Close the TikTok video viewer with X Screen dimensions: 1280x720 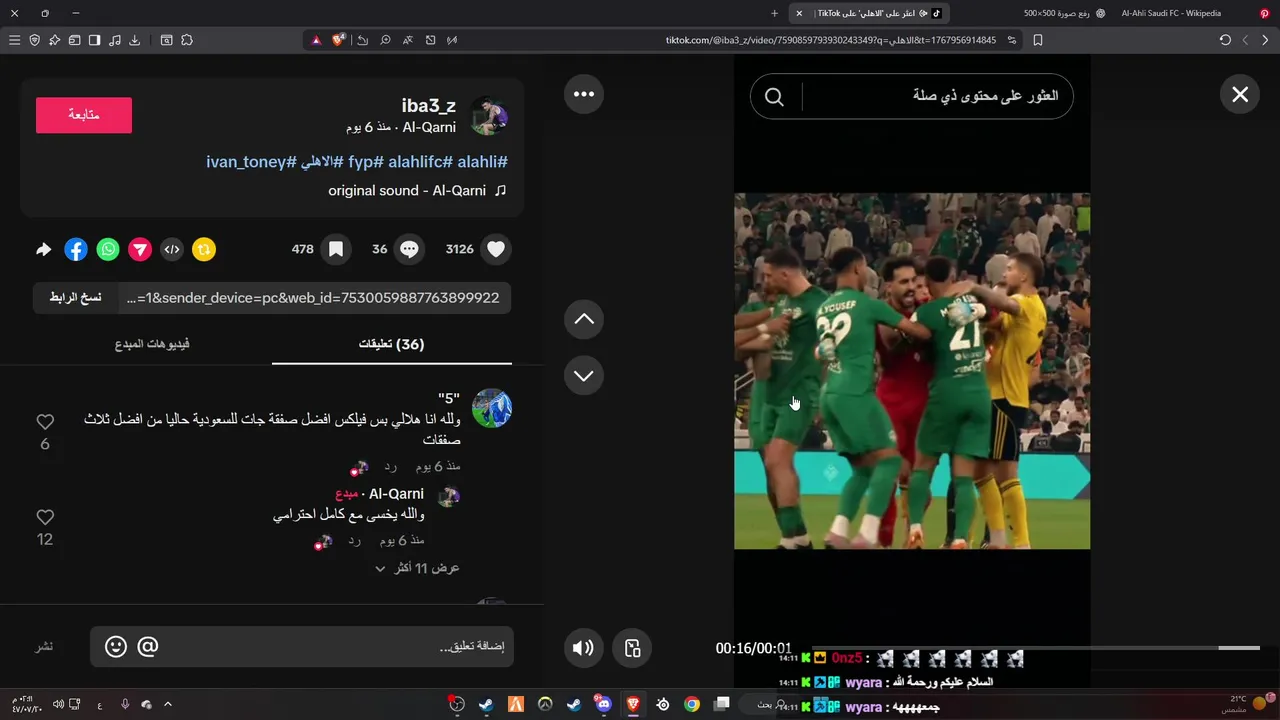coord(1240,94)
